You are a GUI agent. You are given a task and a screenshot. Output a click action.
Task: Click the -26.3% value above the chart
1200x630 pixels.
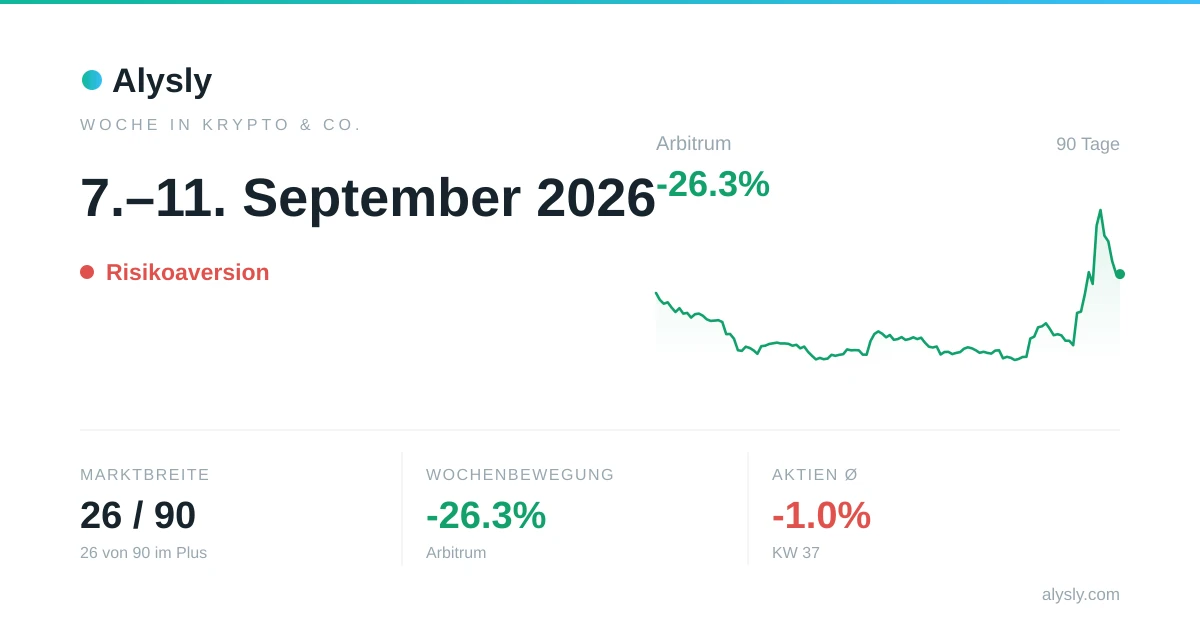tap(713, 184)
